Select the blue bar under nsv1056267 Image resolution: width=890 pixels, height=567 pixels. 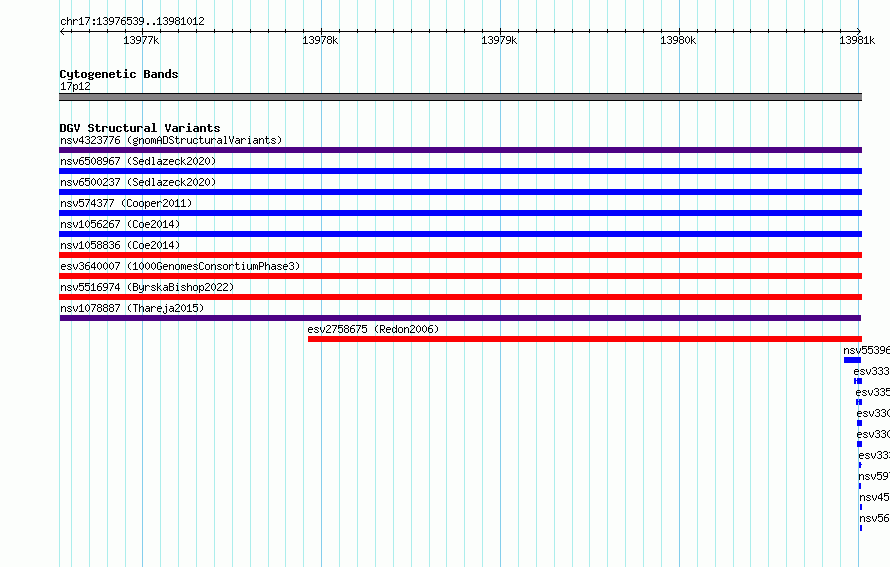[460, 234]
